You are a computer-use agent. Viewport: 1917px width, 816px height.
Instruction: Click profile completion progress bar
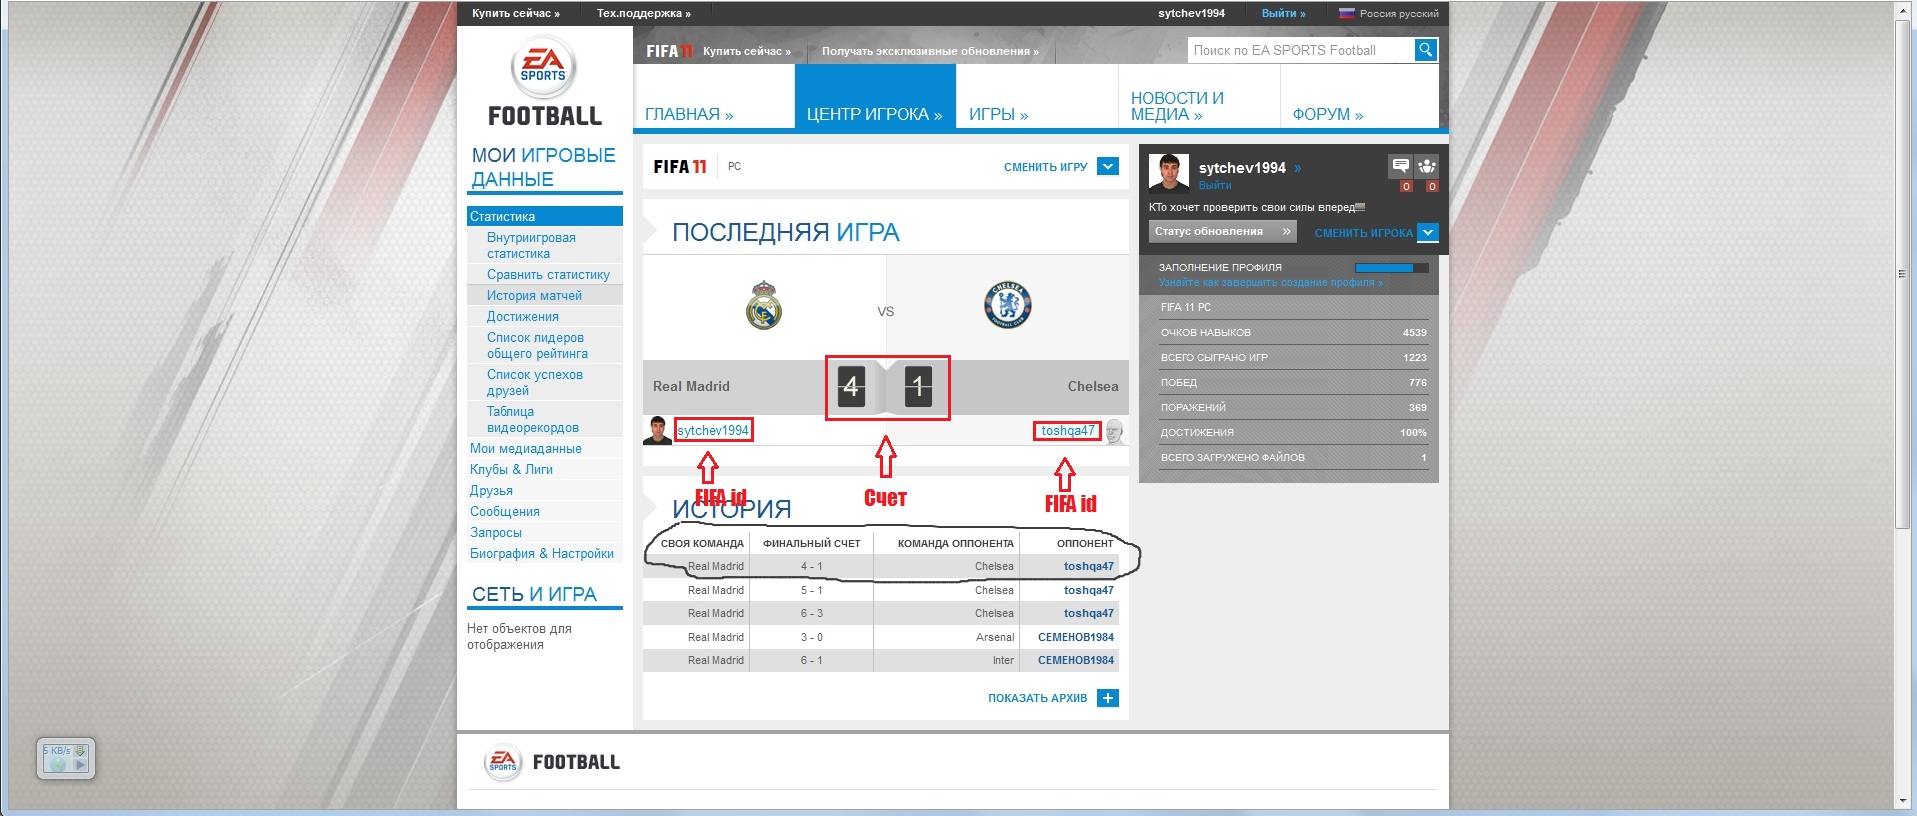[1391, 268]
